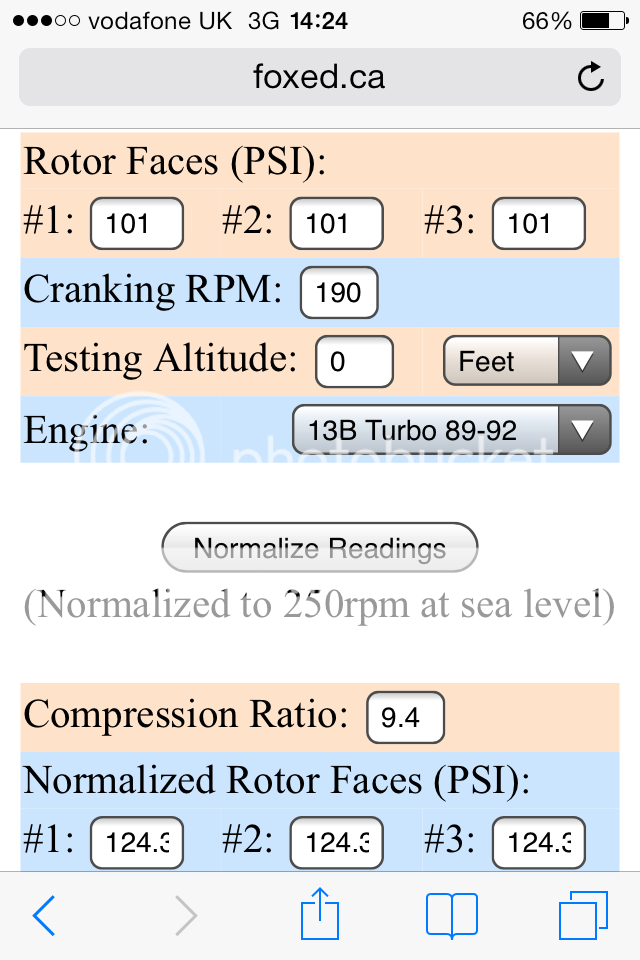The height and width of the screenshot is (960, 640).
Task: Select Normalized Rotor Face #3 field
Action: (x=538, y=843)
